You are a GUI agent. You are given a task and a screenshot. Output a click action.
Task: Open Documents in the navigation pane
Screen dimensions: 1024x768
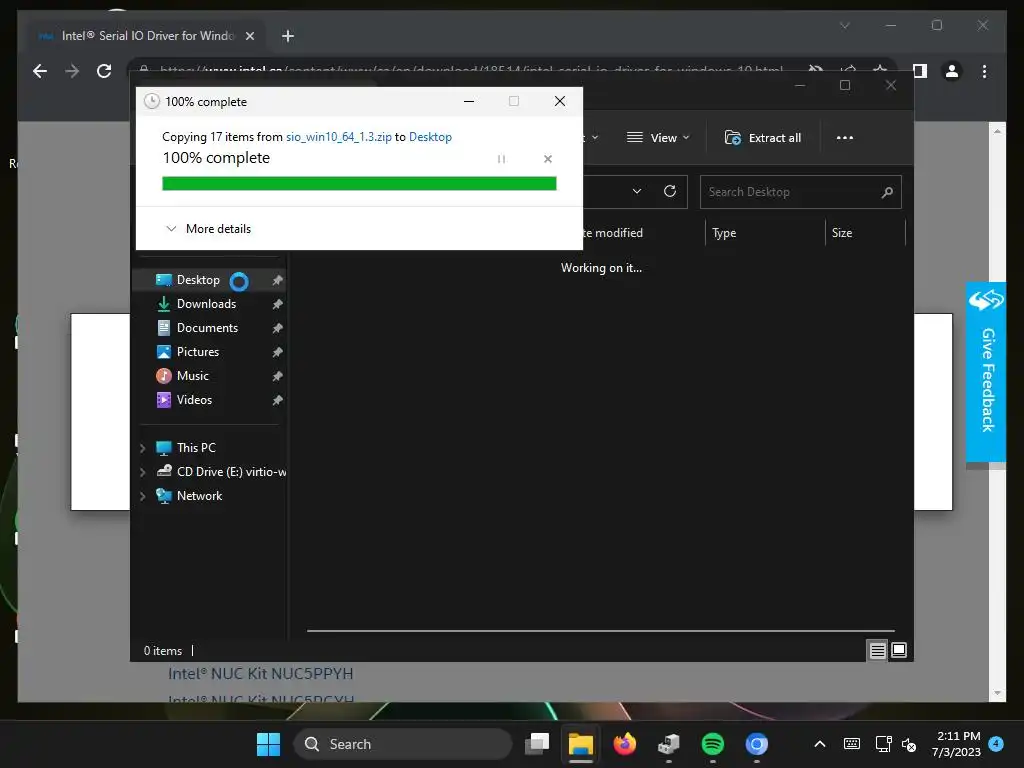(207, 328)
